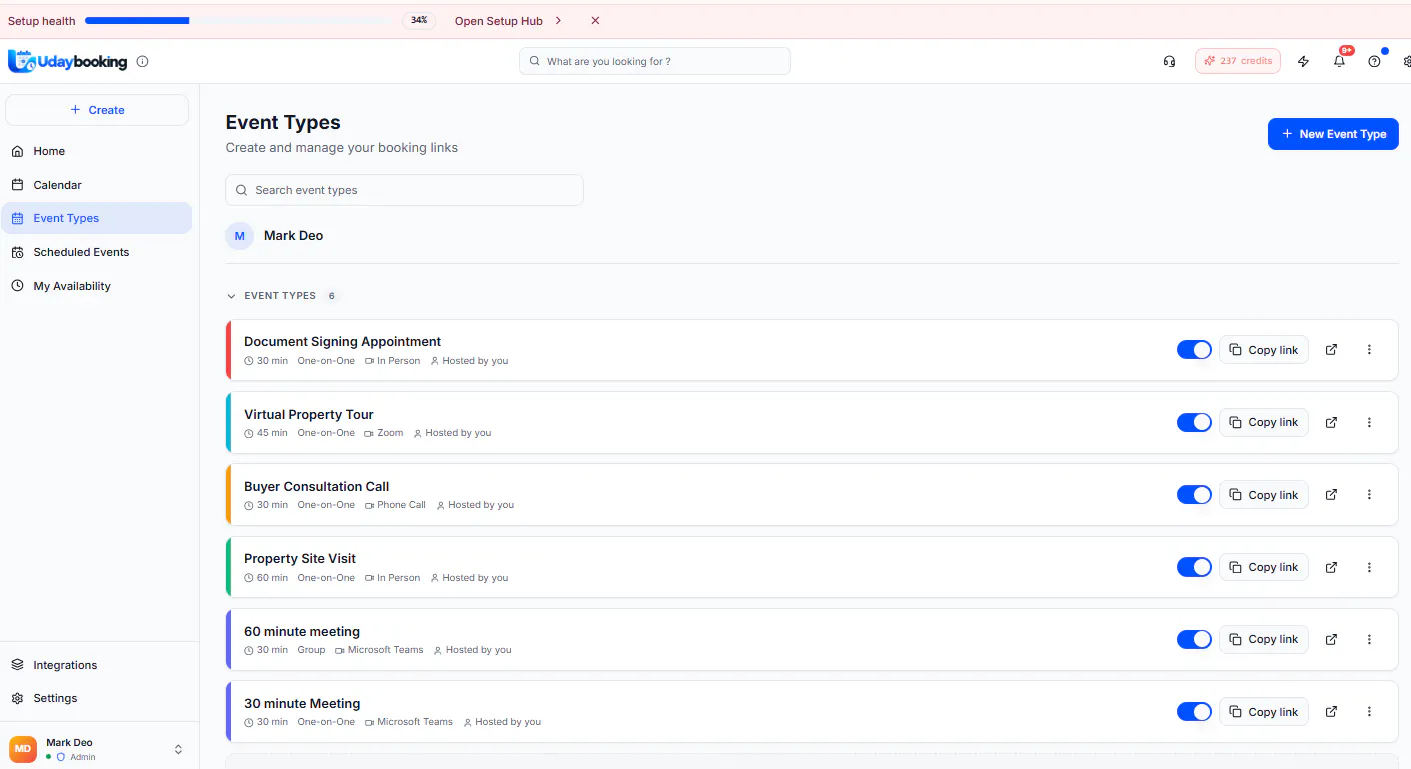The image size is (1411, 769).
Task: Open more options for Buyer Consultation Call
Action: (x=1369, y=495)
